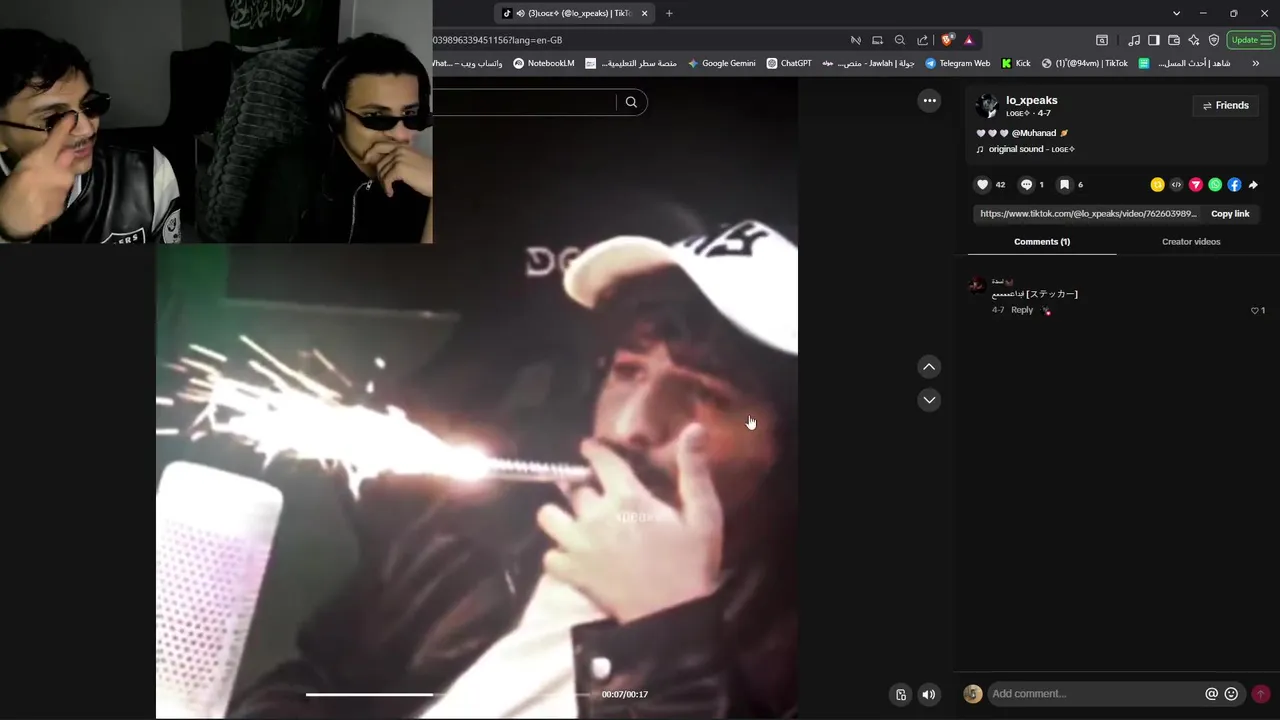Share the video to WhatsApp

pos(1215,185)
